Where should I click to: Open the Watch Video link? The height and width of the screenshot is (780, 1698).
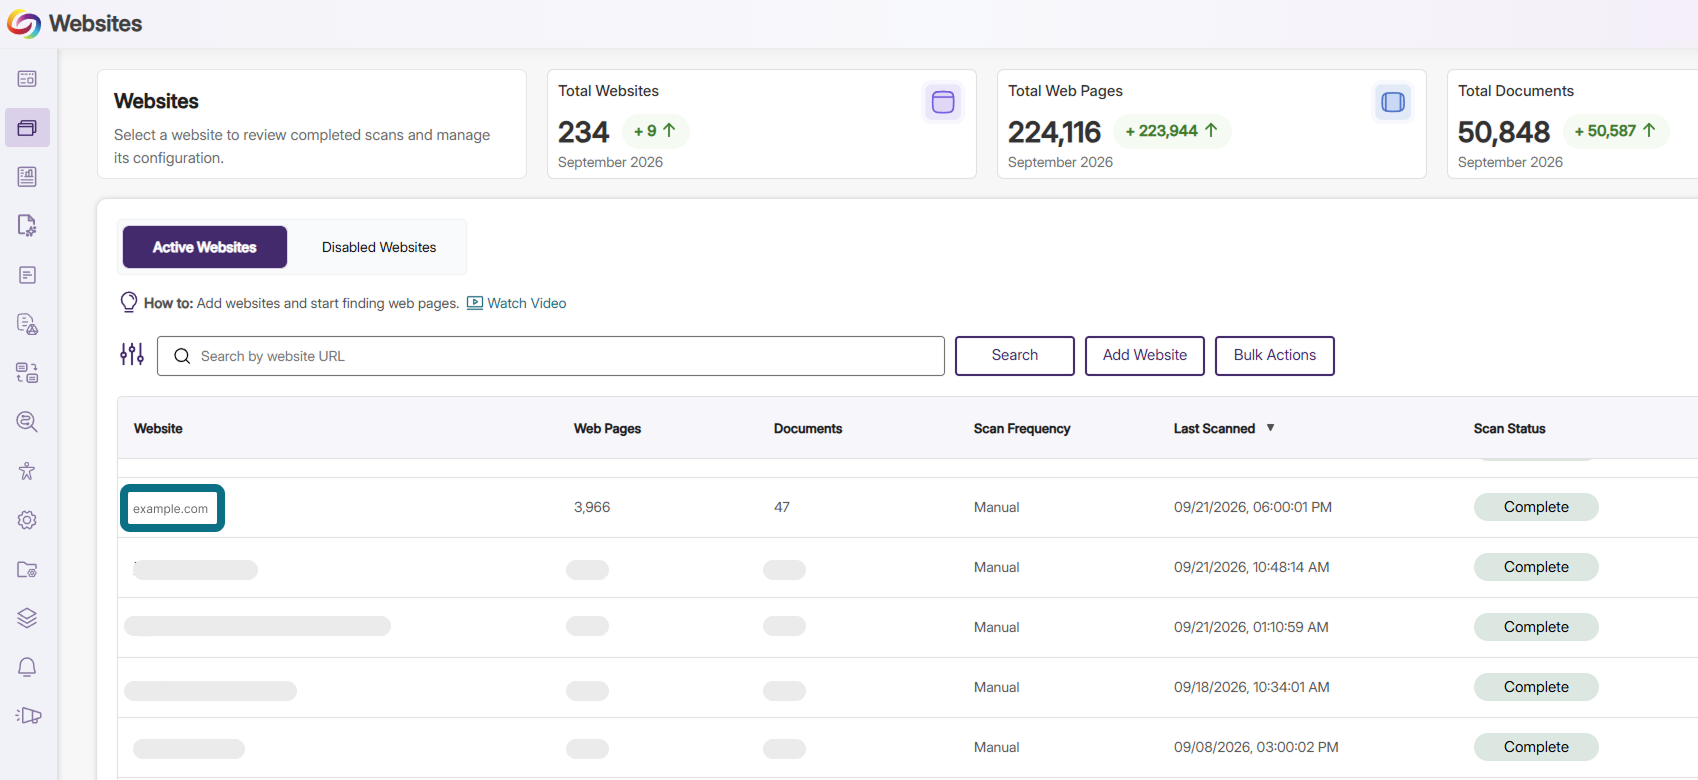(x=527, y=303)
